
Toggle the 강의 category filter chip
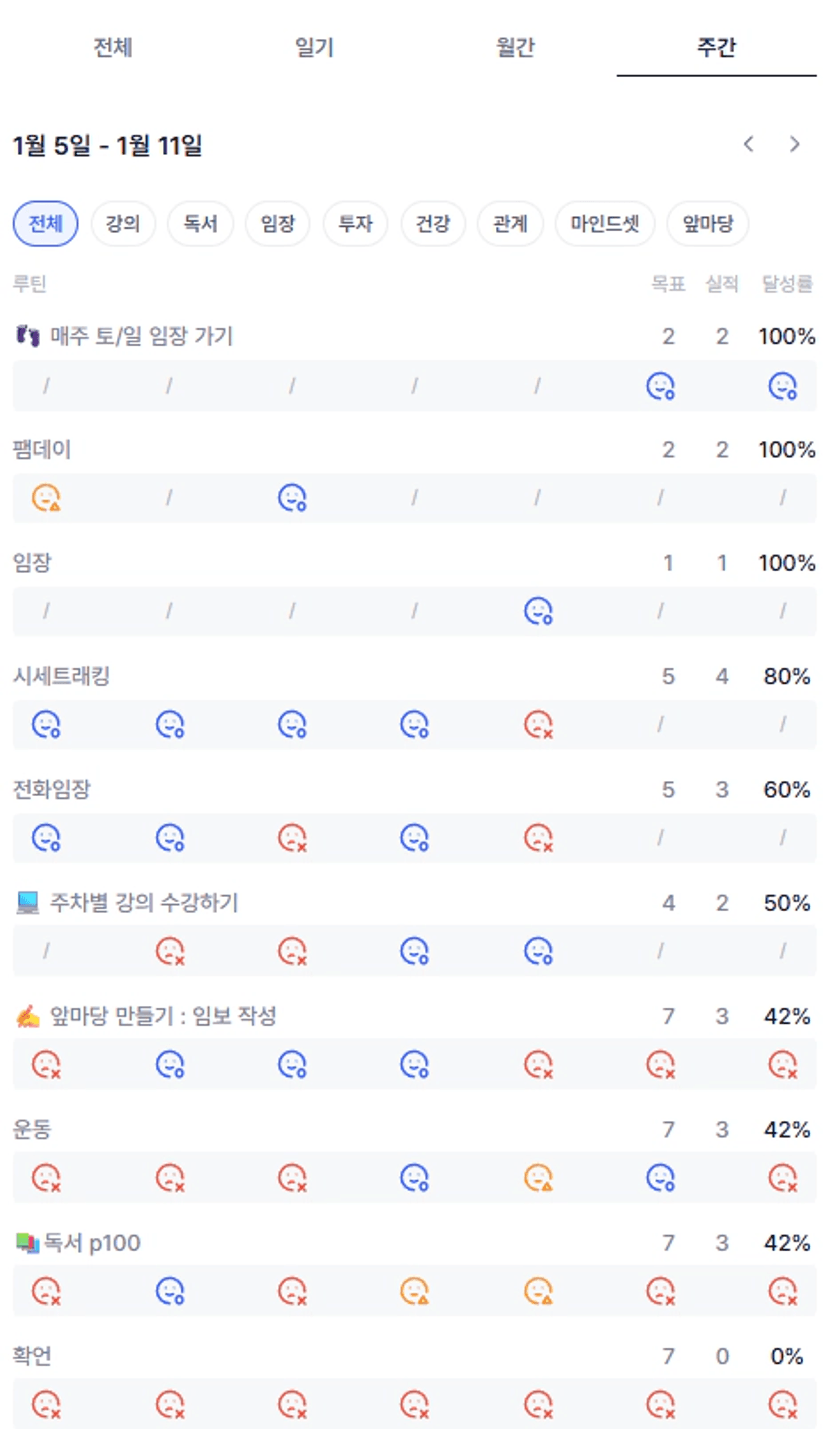point(123,224)
